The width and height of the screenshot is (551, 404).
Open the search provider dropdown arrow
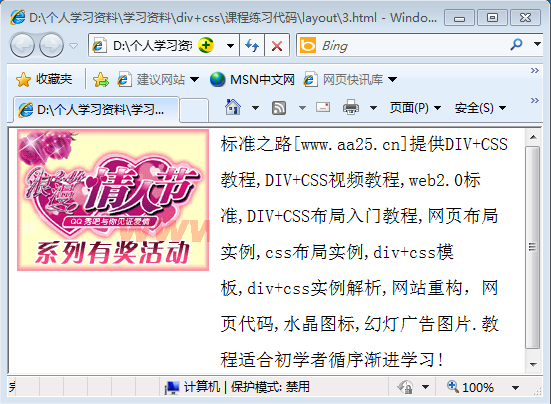coord(537,44)
